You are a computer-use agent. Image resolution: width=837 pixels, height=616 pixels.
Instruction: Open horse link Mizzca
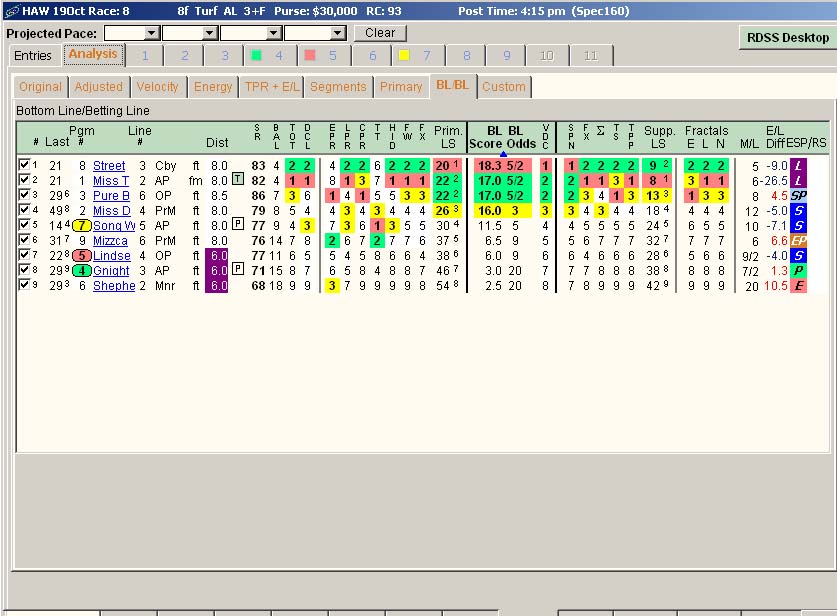110,241
